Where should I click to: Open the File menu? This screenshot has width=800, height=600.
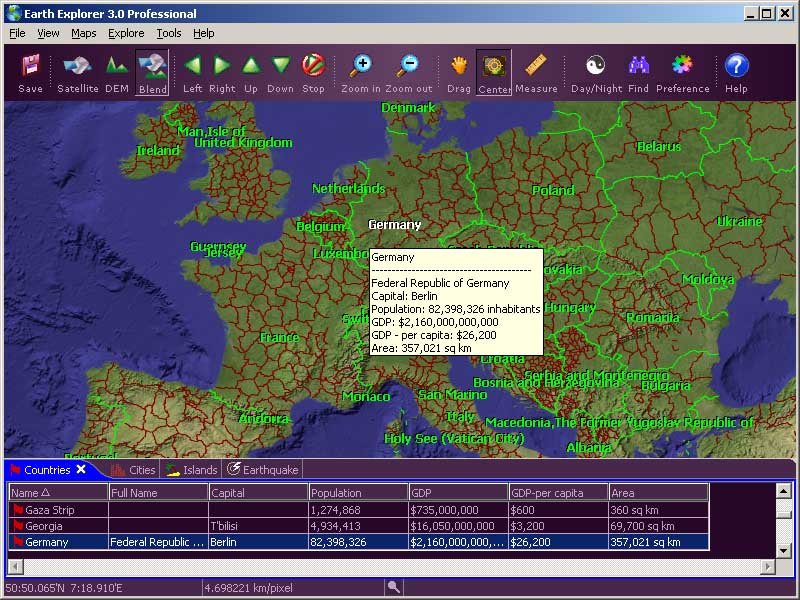pos(17,33)
